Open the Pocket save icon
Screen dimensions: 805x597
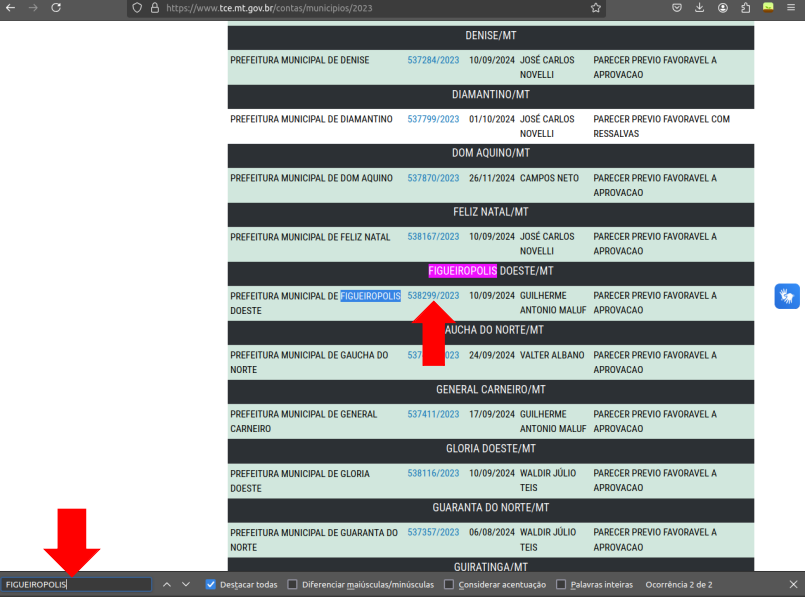click(677, 8)
